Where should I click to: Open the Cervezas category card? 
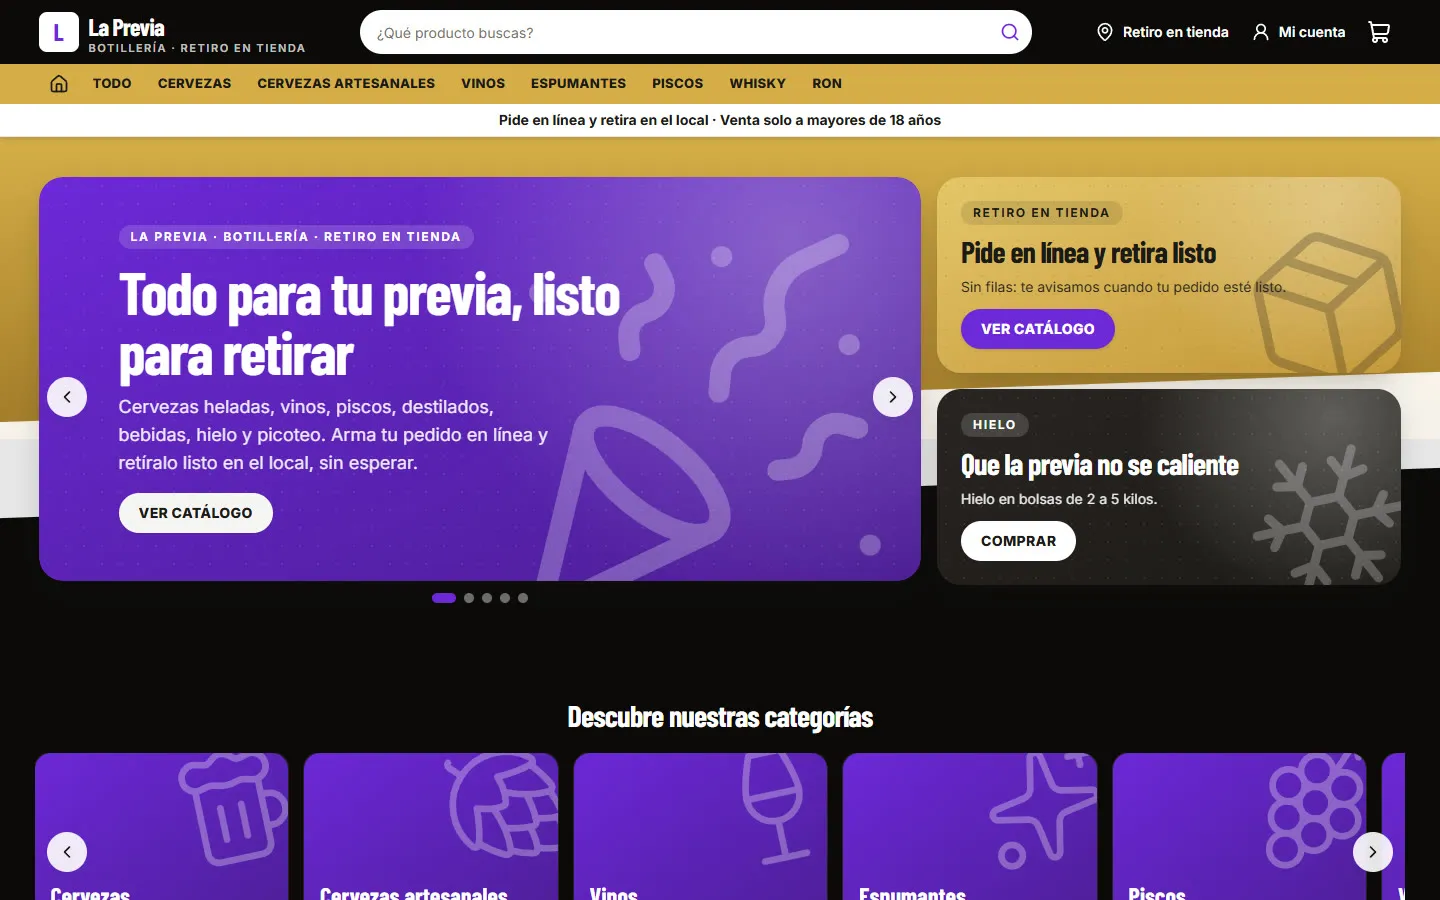[162, 827]
